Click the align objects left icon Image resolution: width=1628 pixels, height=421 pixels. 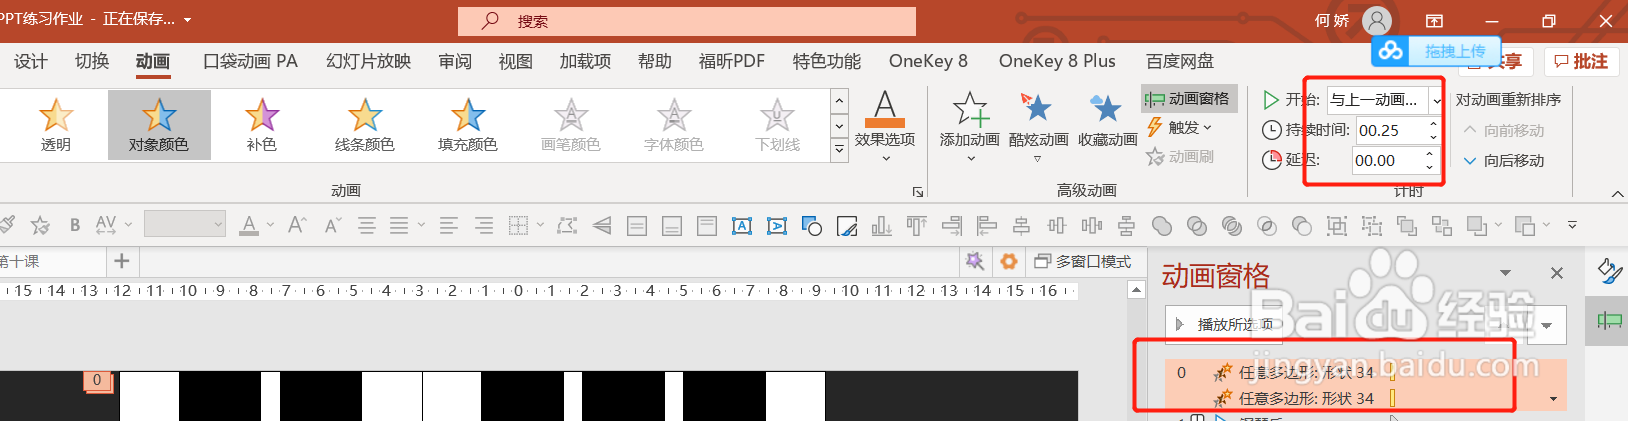987,226
